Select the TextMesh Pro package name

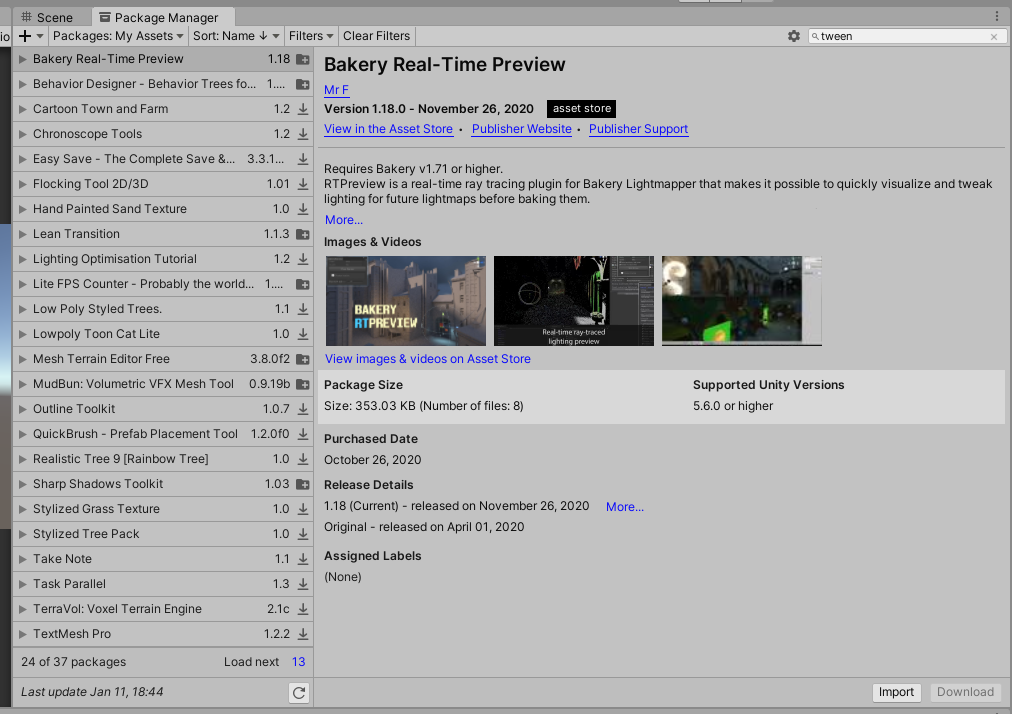(72, 635)
